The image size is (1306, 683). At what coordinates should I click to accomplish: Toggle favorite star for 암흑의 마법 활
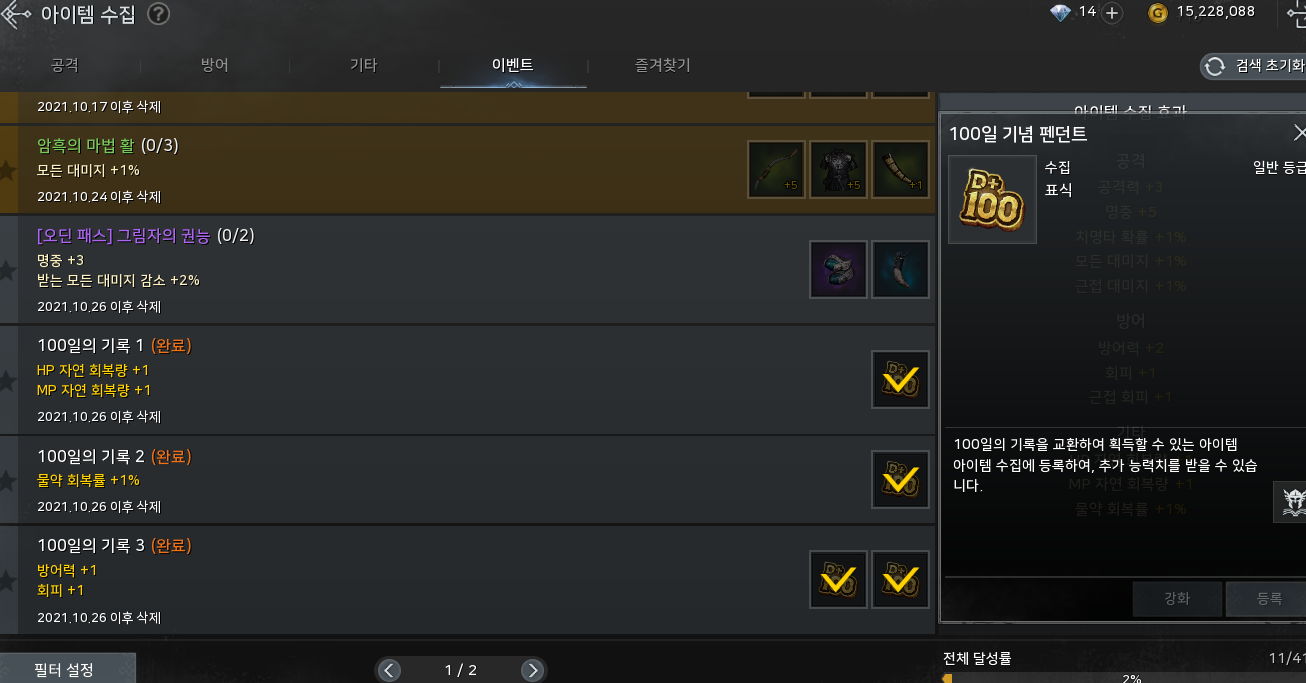coord(8,170)
